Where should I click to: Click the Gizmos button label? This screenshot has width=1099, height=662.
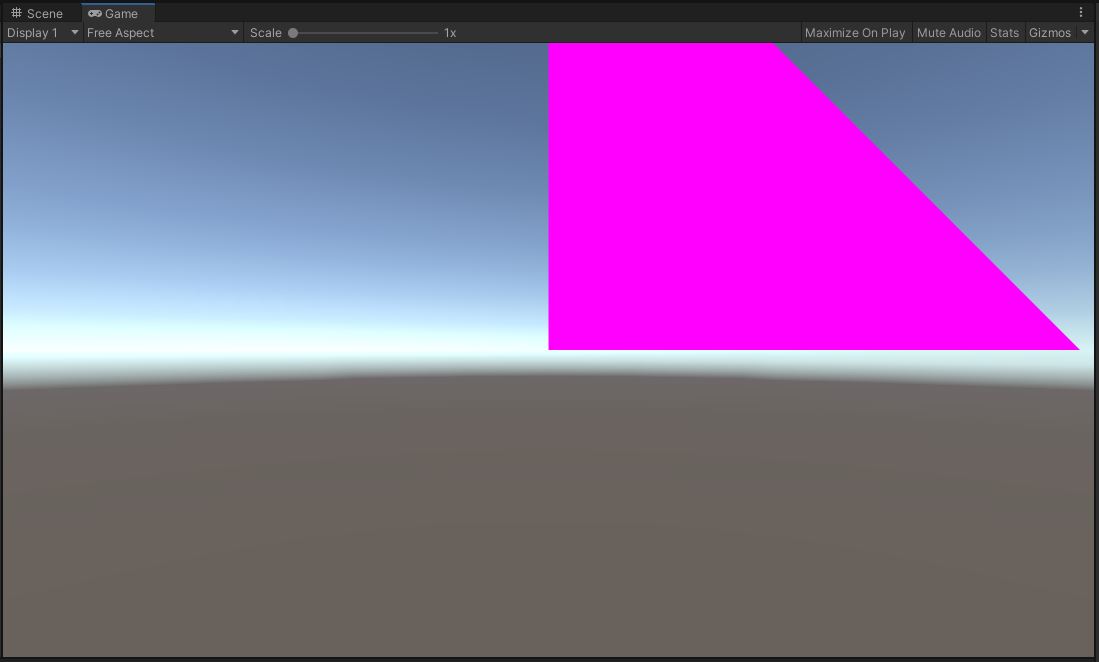1050,32
